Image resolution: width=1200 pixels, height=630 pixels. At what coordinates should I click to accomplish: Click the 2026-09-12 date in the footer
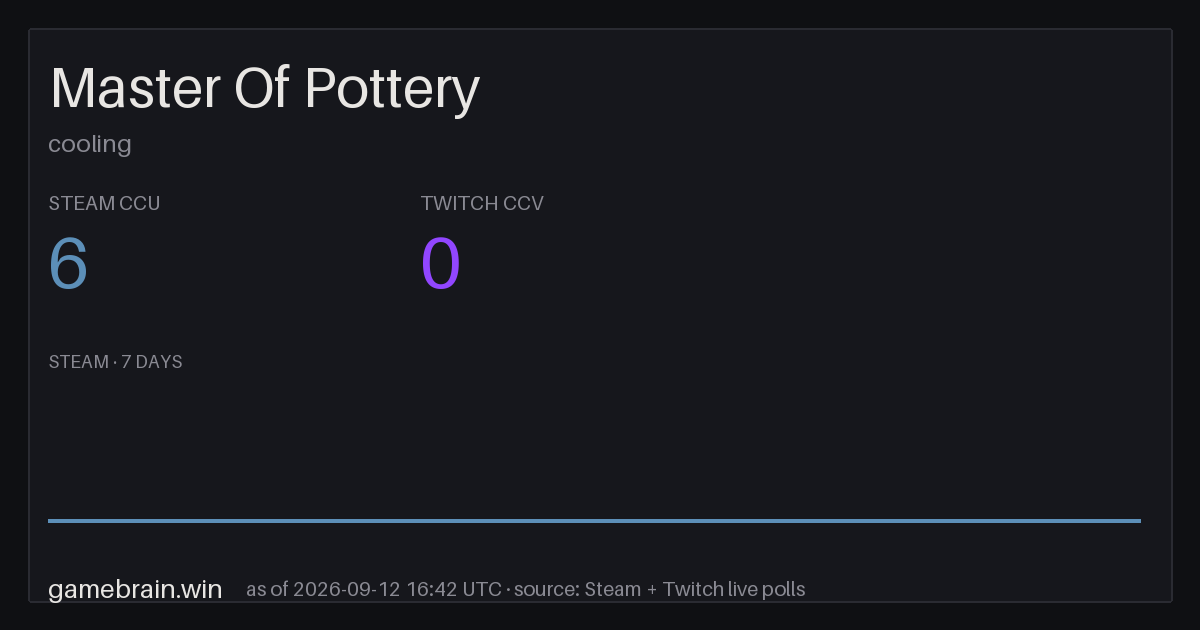click(x=348, y=589)
